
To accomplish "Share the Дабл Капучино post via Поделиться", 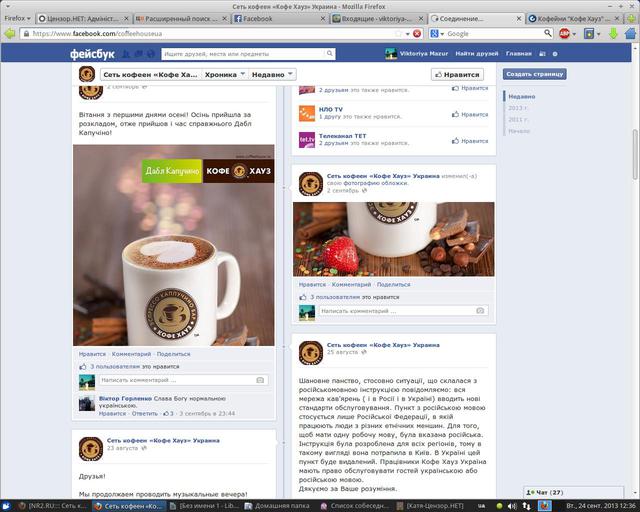I will [x=173, y=354].
